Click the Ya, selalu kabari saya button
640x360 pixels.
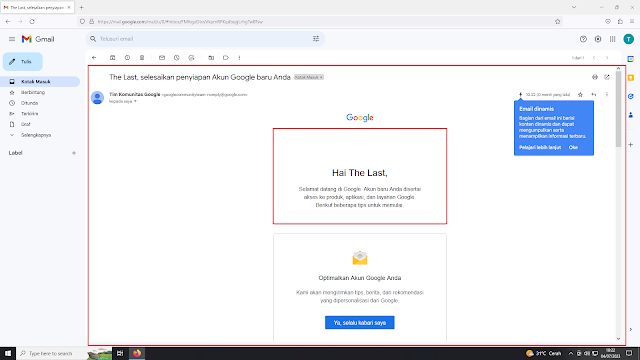pyautogui.click(x=360, y=322)
